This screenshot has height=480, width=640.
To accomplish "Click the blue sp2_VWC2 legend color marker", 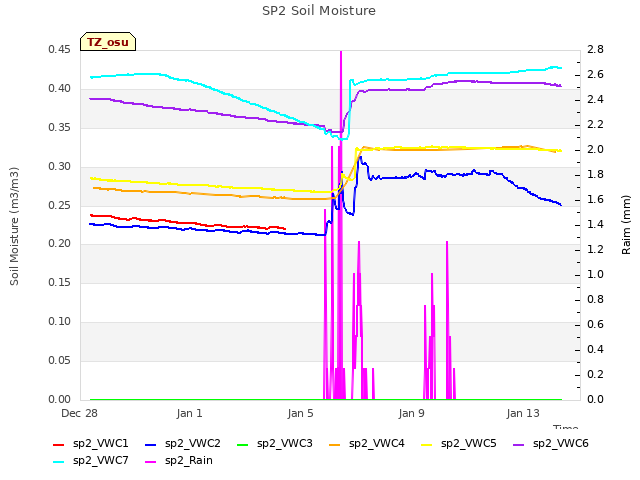I will (151, 445).
